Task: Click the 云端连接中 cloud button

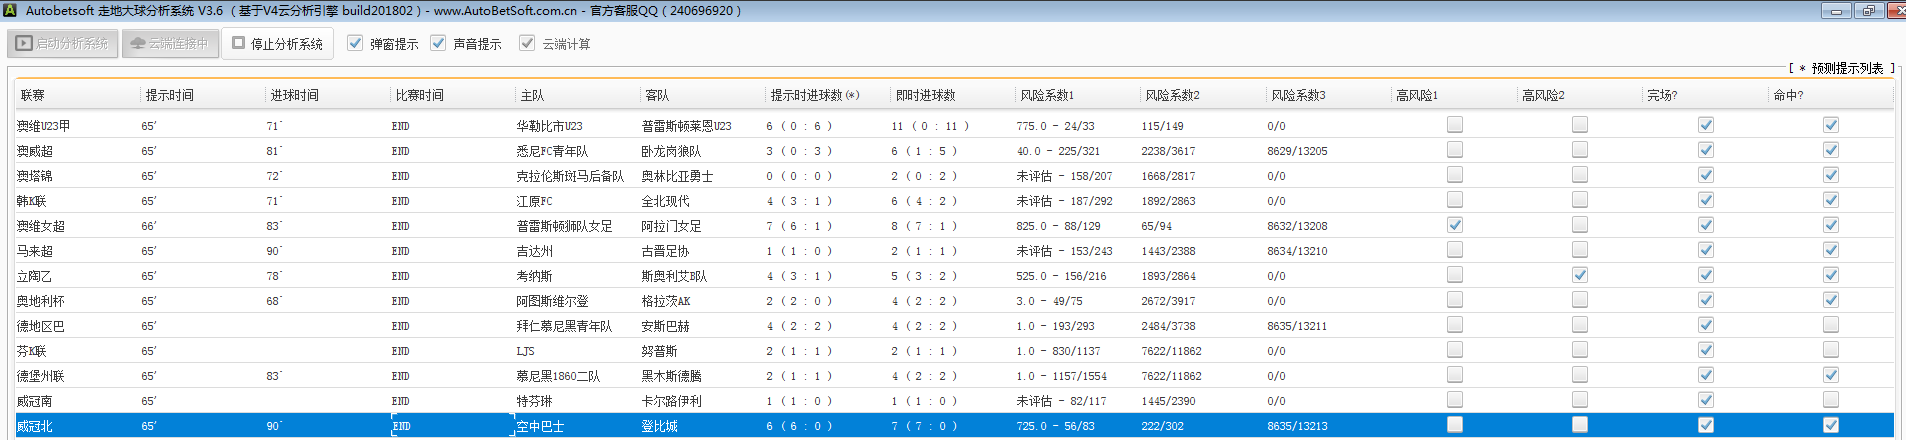Action: click(x=170, y=44)
